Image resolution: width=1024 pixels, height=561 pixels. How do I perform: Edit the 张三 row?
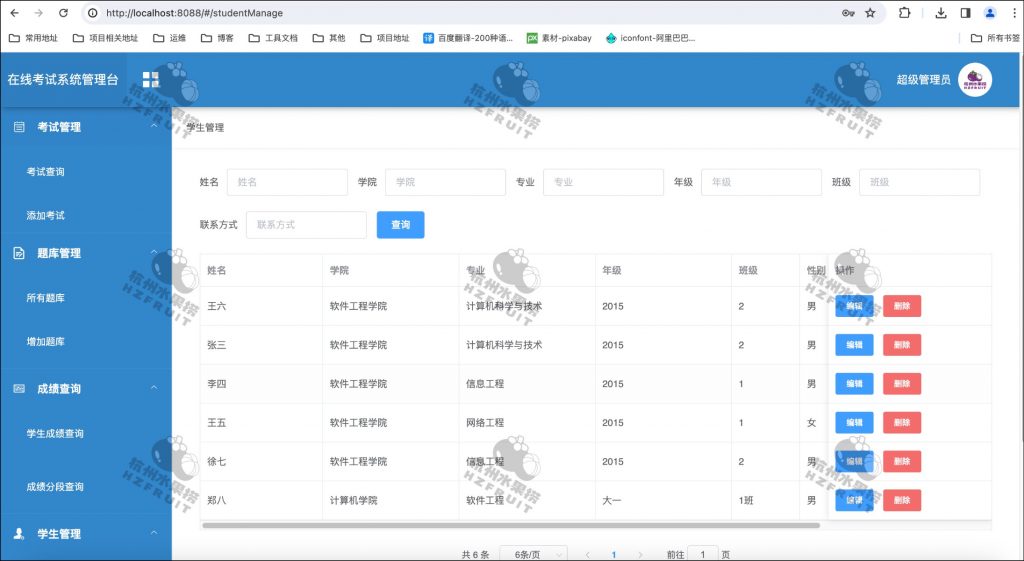coord(854,345)
